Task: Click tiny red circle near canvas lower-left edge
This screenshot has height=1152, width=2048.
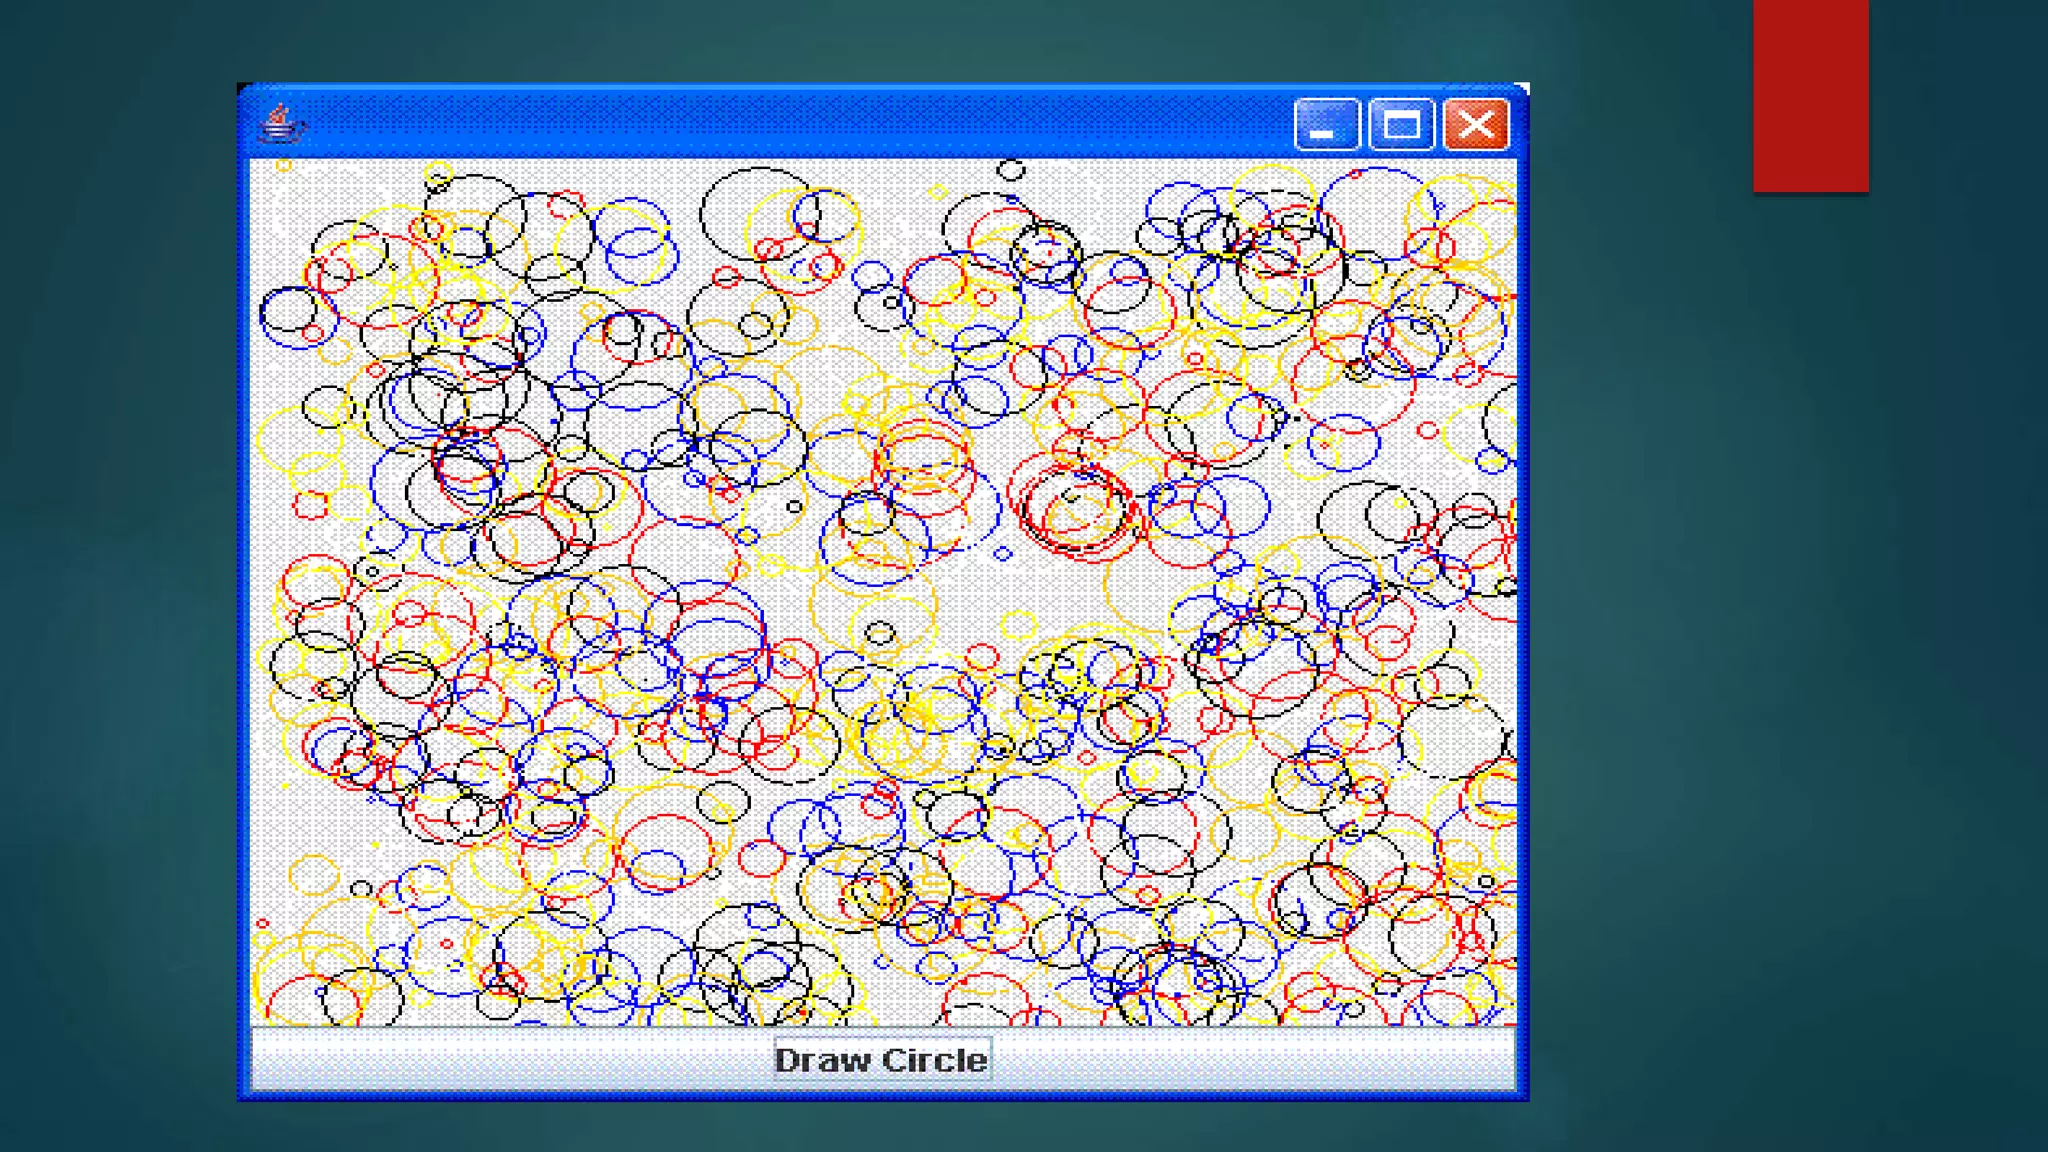Action: [263, 924]
